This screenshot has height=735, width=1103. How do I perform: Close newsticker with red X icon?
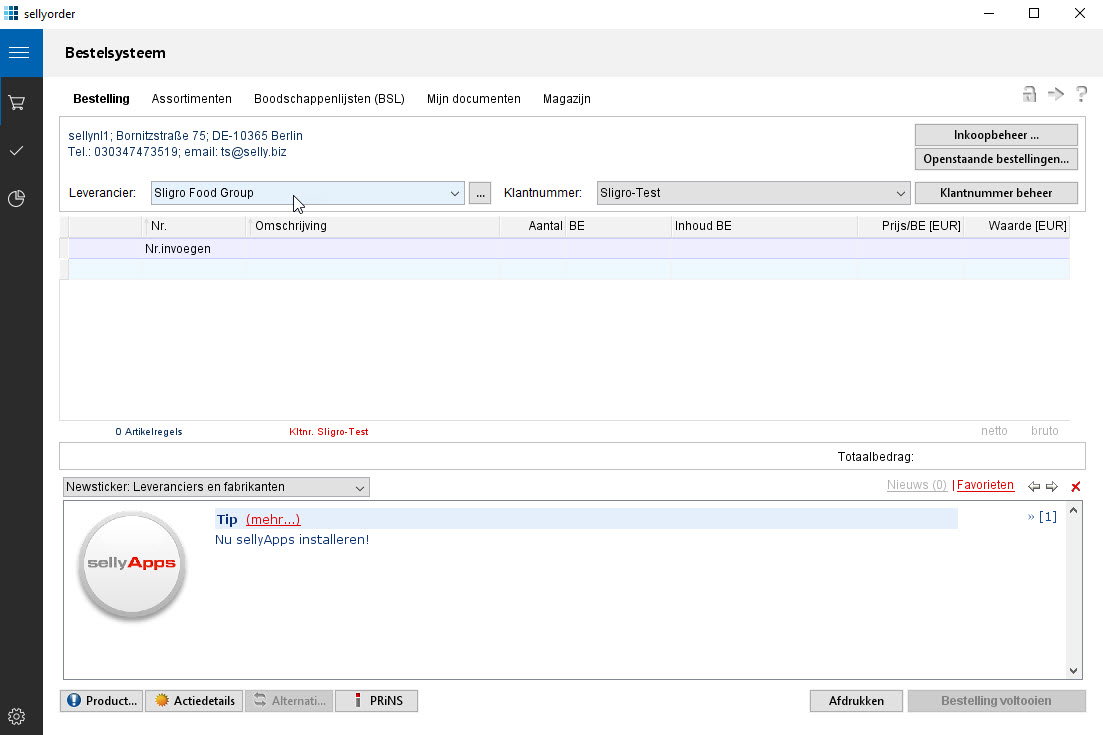point(1076,487)
